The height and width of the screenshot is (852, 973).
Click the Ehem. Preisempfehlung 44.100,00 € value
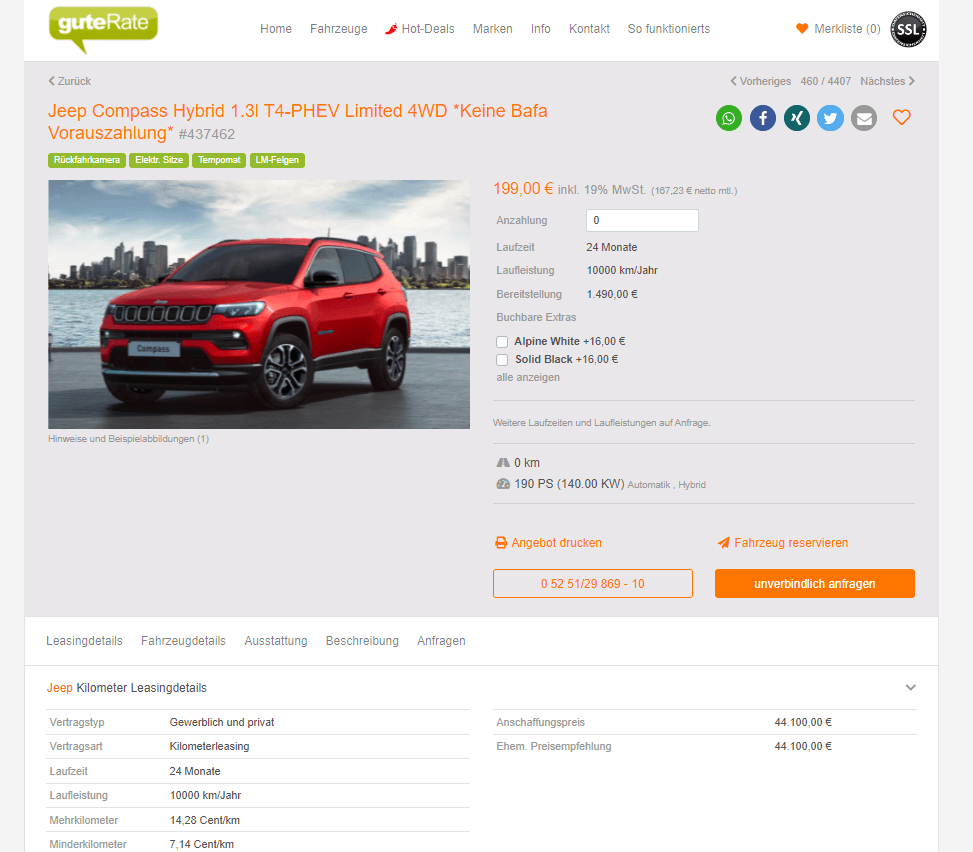(x=803, y=747)
